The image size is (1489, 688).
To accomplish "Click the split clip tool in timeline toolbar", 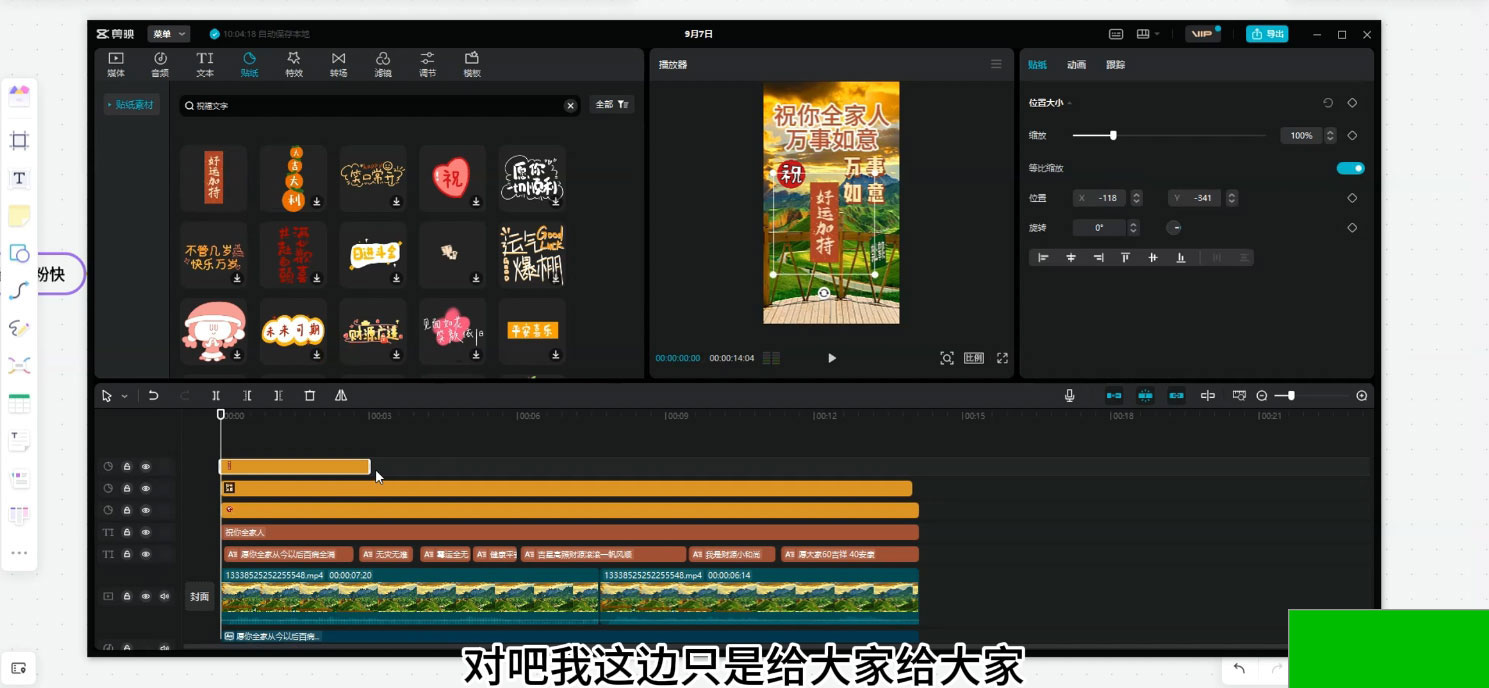I will pyautogui.click(x=216, y=396).
